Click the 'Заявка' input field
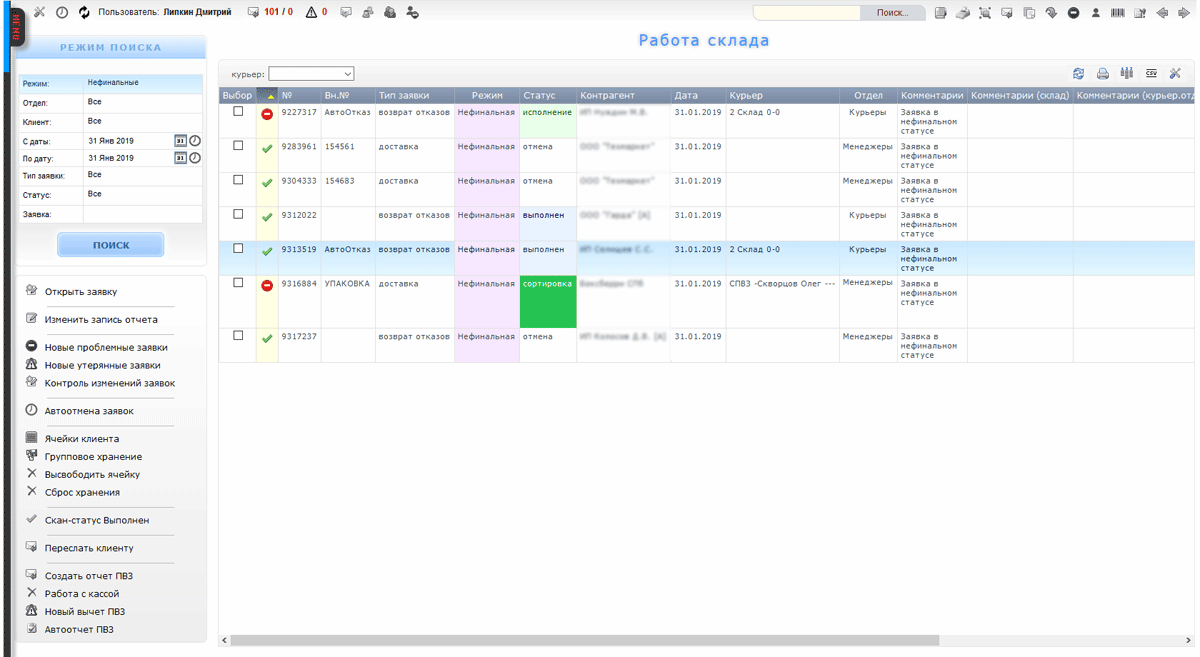 [142, 214]
